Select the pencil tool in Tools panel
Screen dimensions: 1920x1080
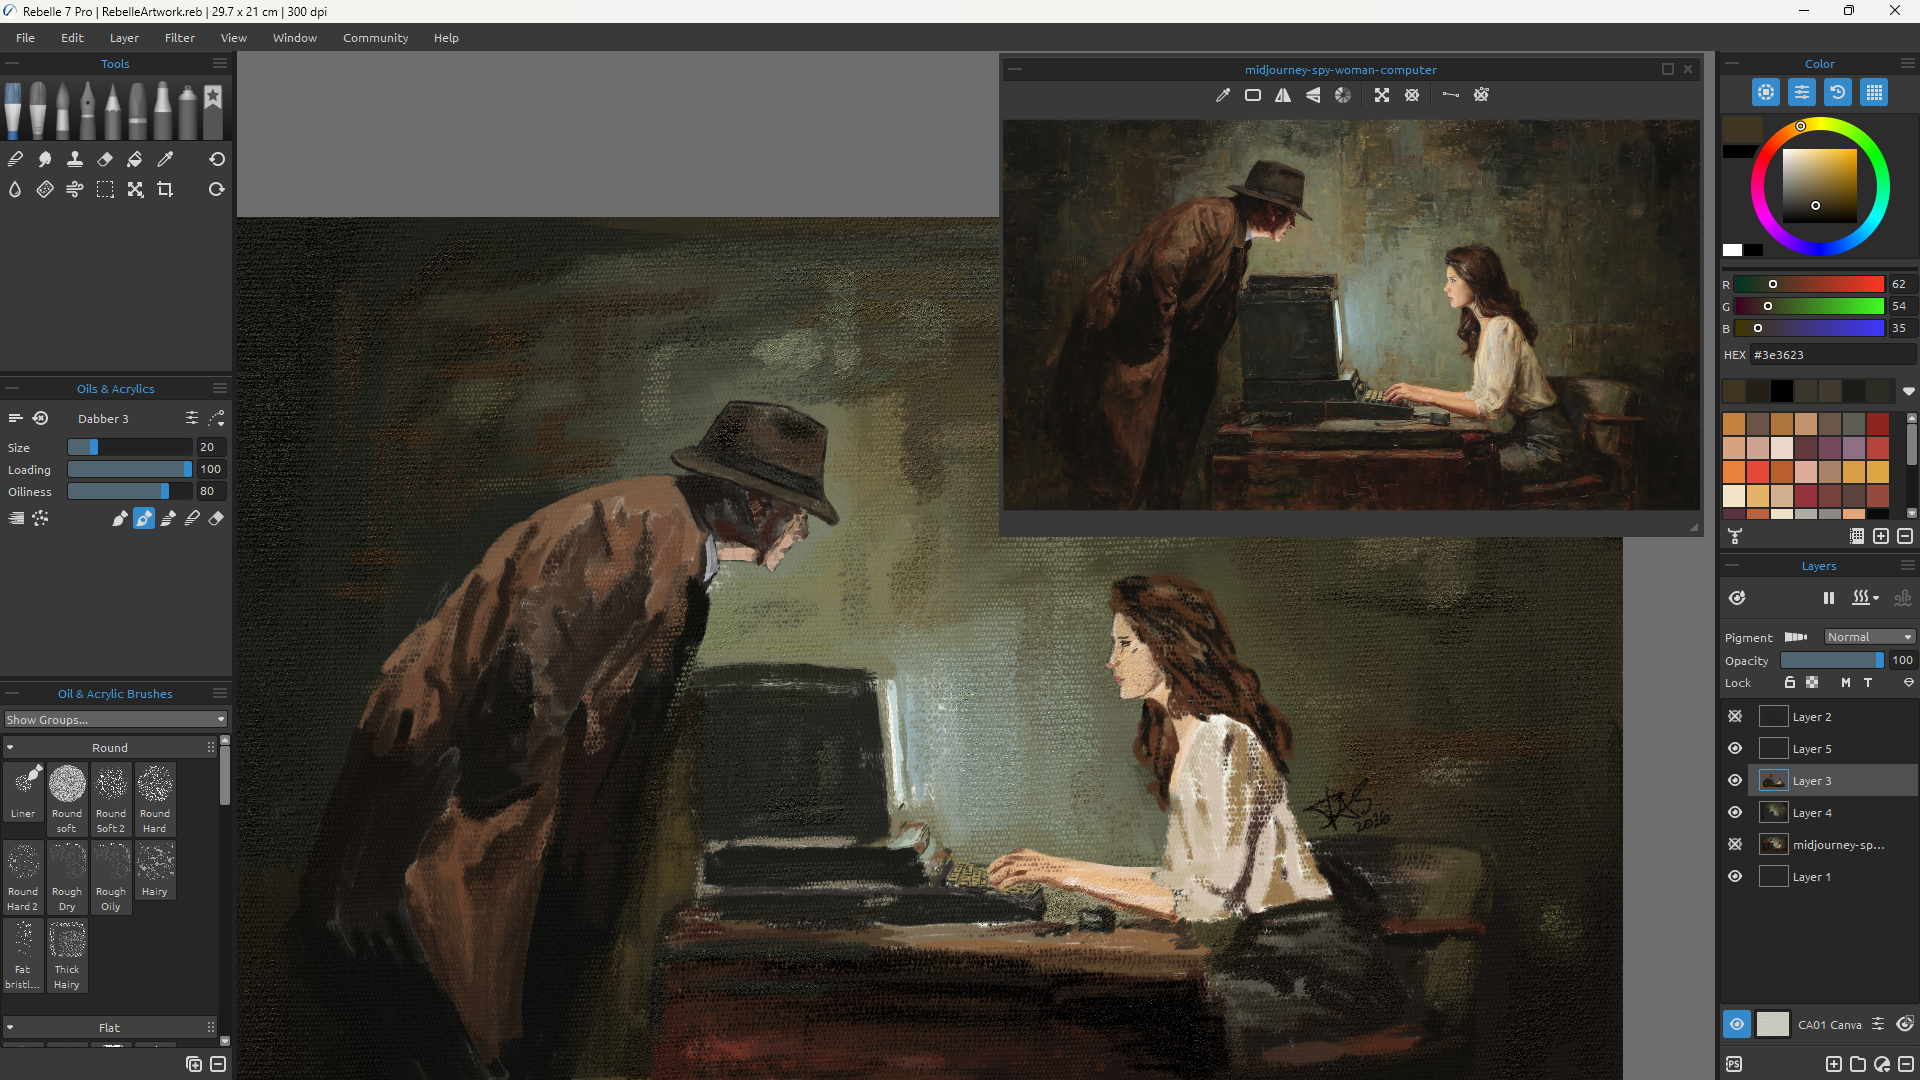(113, 110)
